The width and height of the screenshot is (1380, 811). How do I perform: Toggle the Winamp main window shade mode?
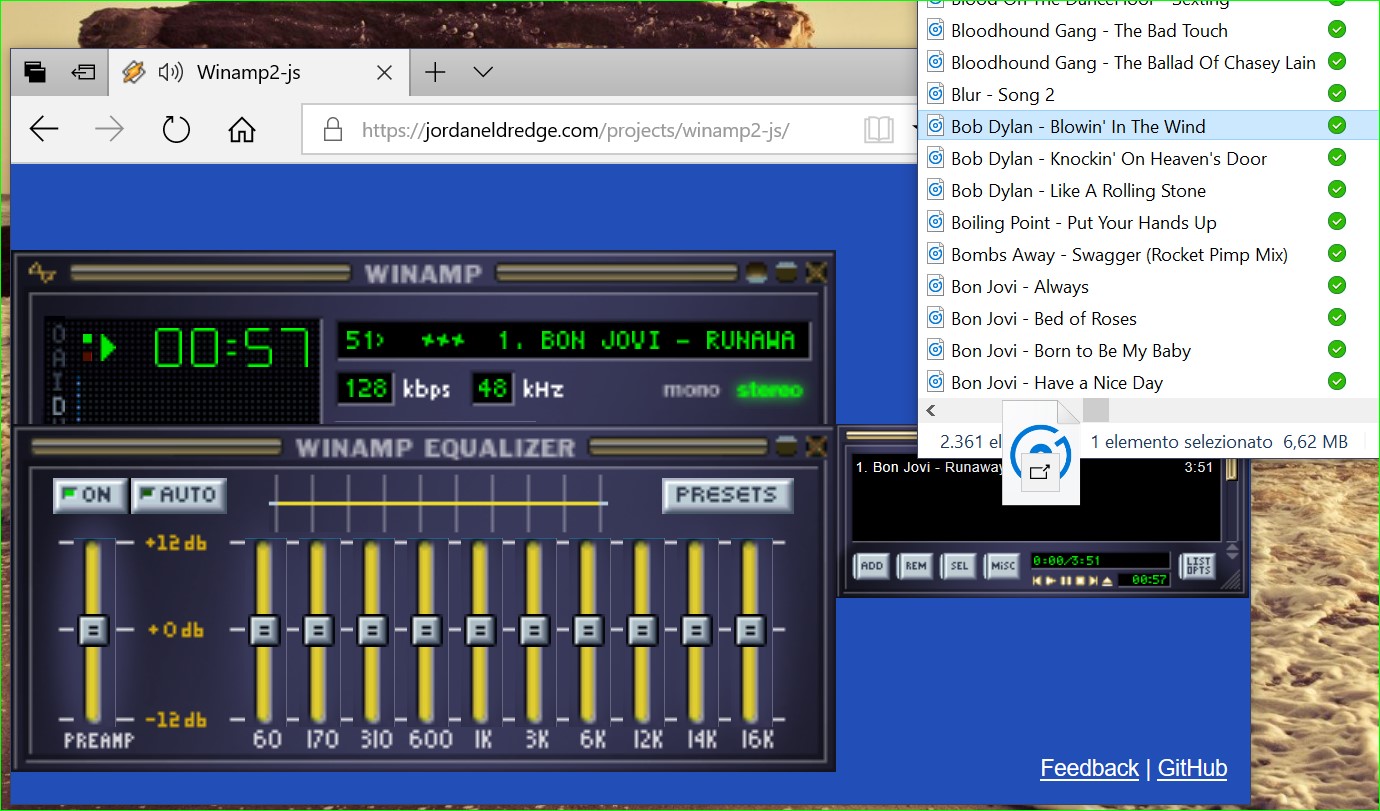[x=787, y=272]
